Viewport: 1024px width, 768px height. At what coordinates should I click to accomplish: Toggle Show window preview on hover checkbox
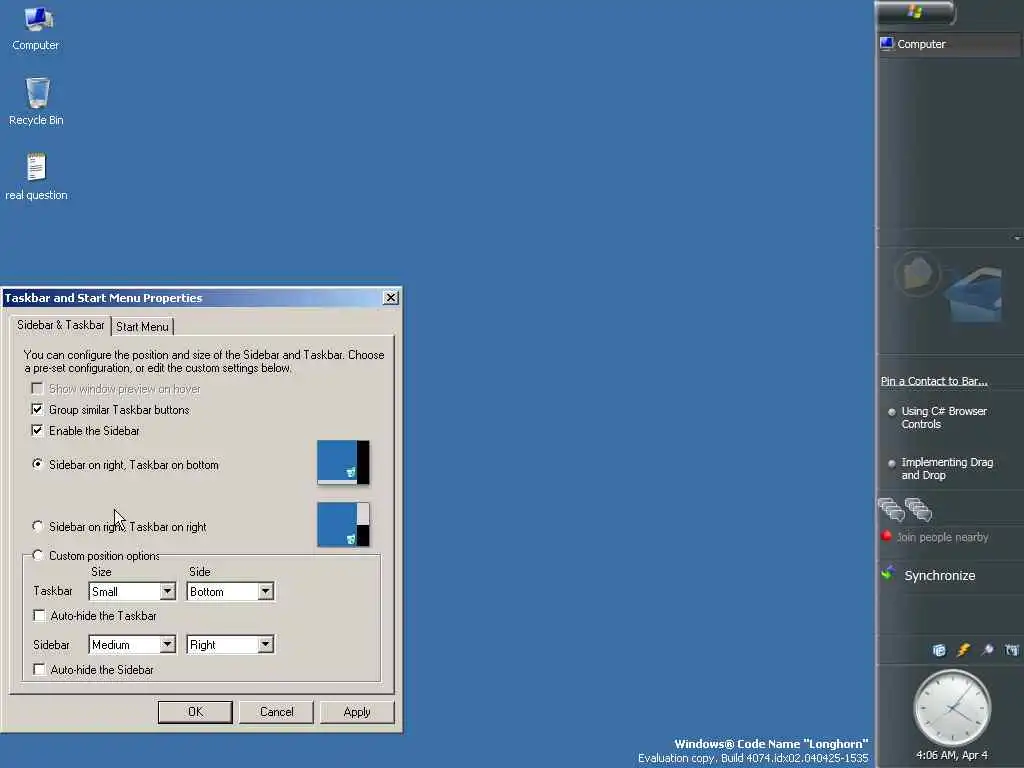point(37,389)
